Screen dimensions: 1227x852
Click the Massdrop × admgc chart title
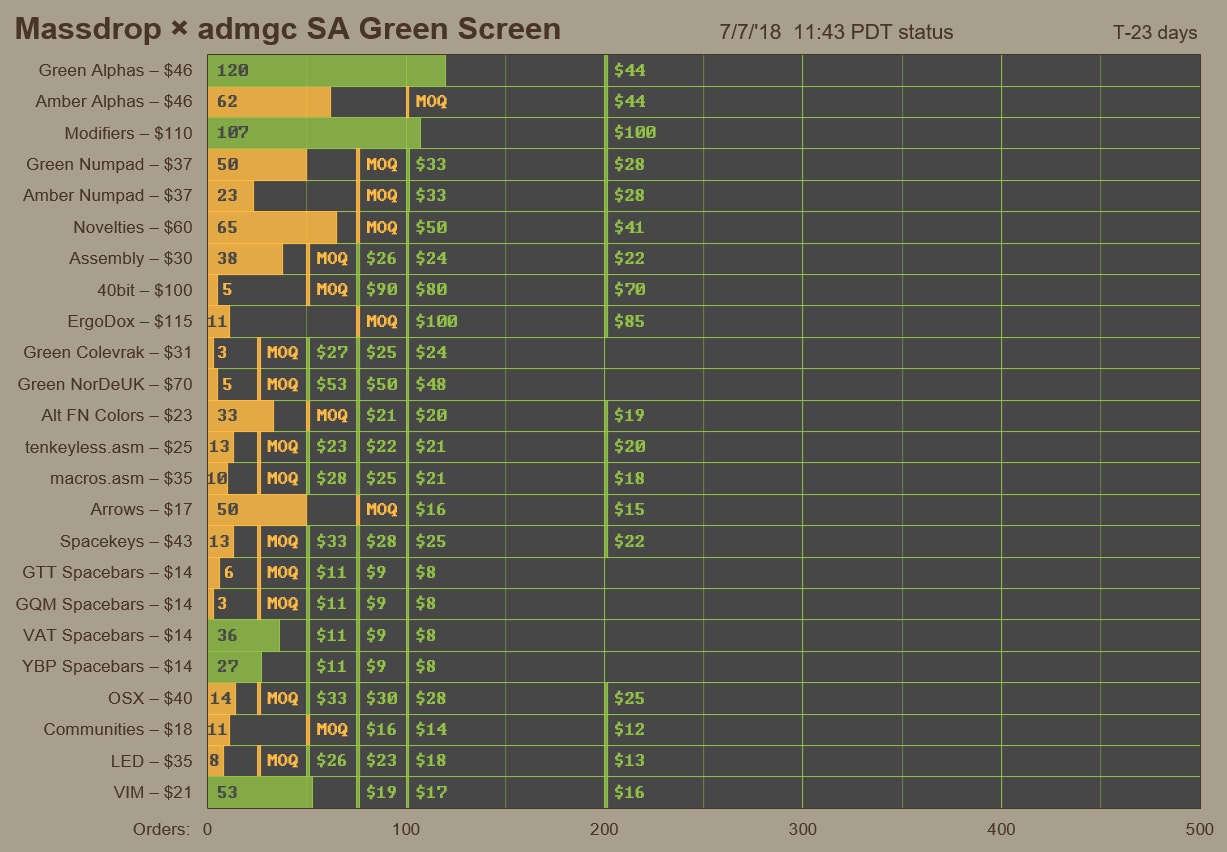point(288,29)
